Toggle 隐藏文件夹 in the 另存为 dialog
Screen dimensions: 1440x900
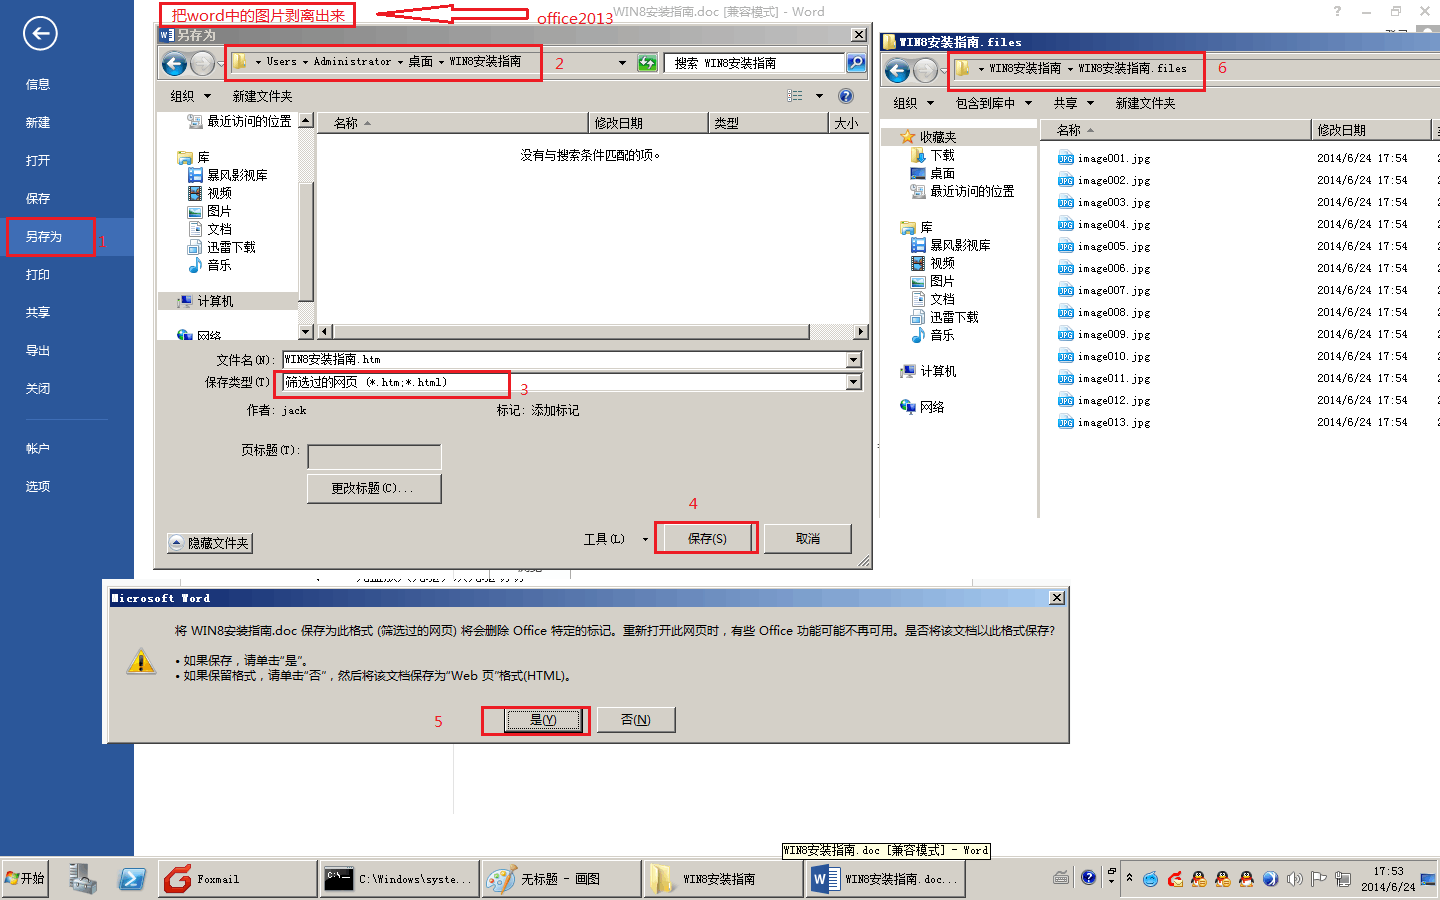point(210,543)
